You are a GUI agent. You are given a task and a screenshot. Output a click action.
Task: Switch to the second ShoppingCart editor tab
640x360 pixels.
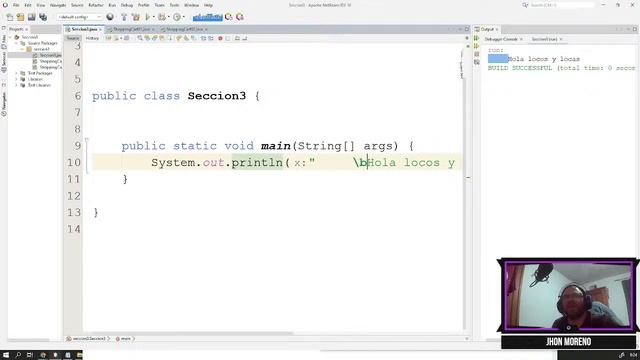pos(184,29)
